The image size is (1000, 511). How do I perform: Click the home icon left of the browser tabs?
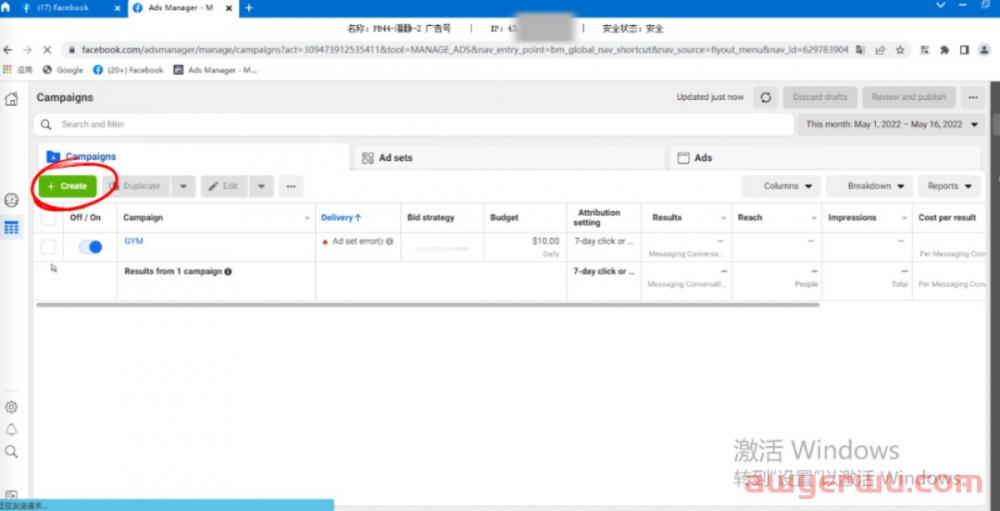[6, 8]
